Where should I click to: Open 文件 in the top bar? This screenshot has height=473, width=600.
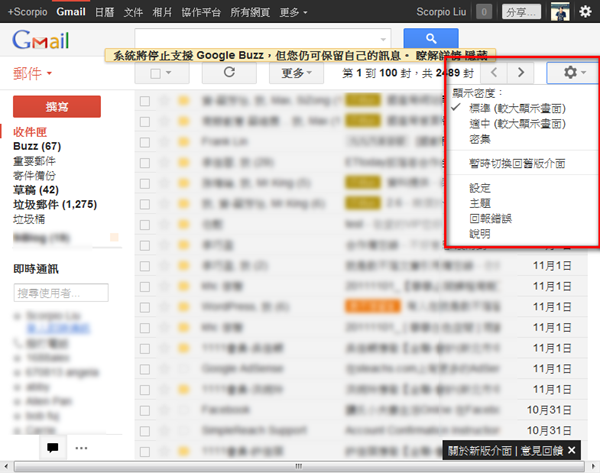coord(133,12)
